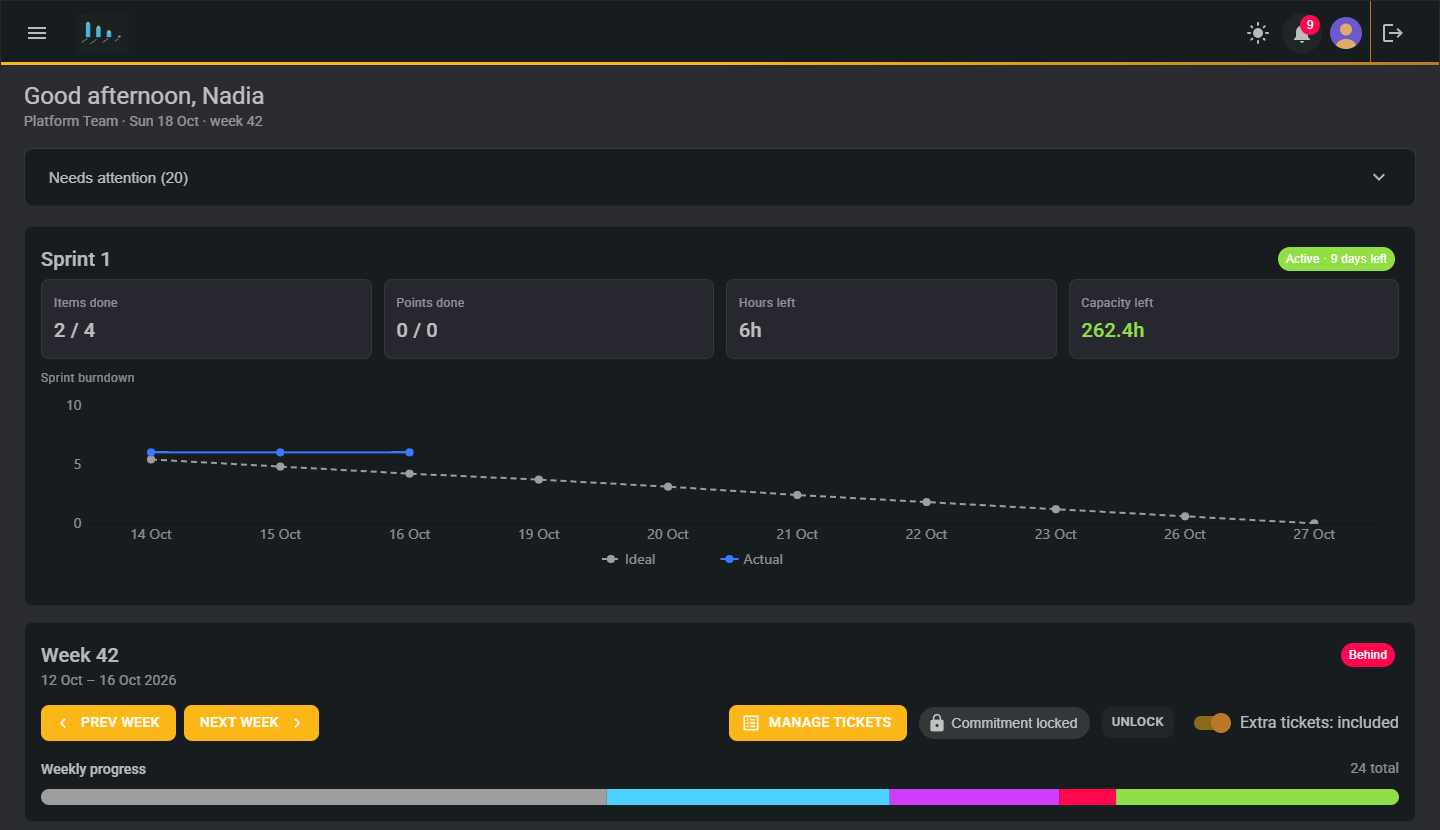This screenshot has width=1440, height=830.
Task: Click the light blue weekly progress segment
Action: click(x=748, y=797)
